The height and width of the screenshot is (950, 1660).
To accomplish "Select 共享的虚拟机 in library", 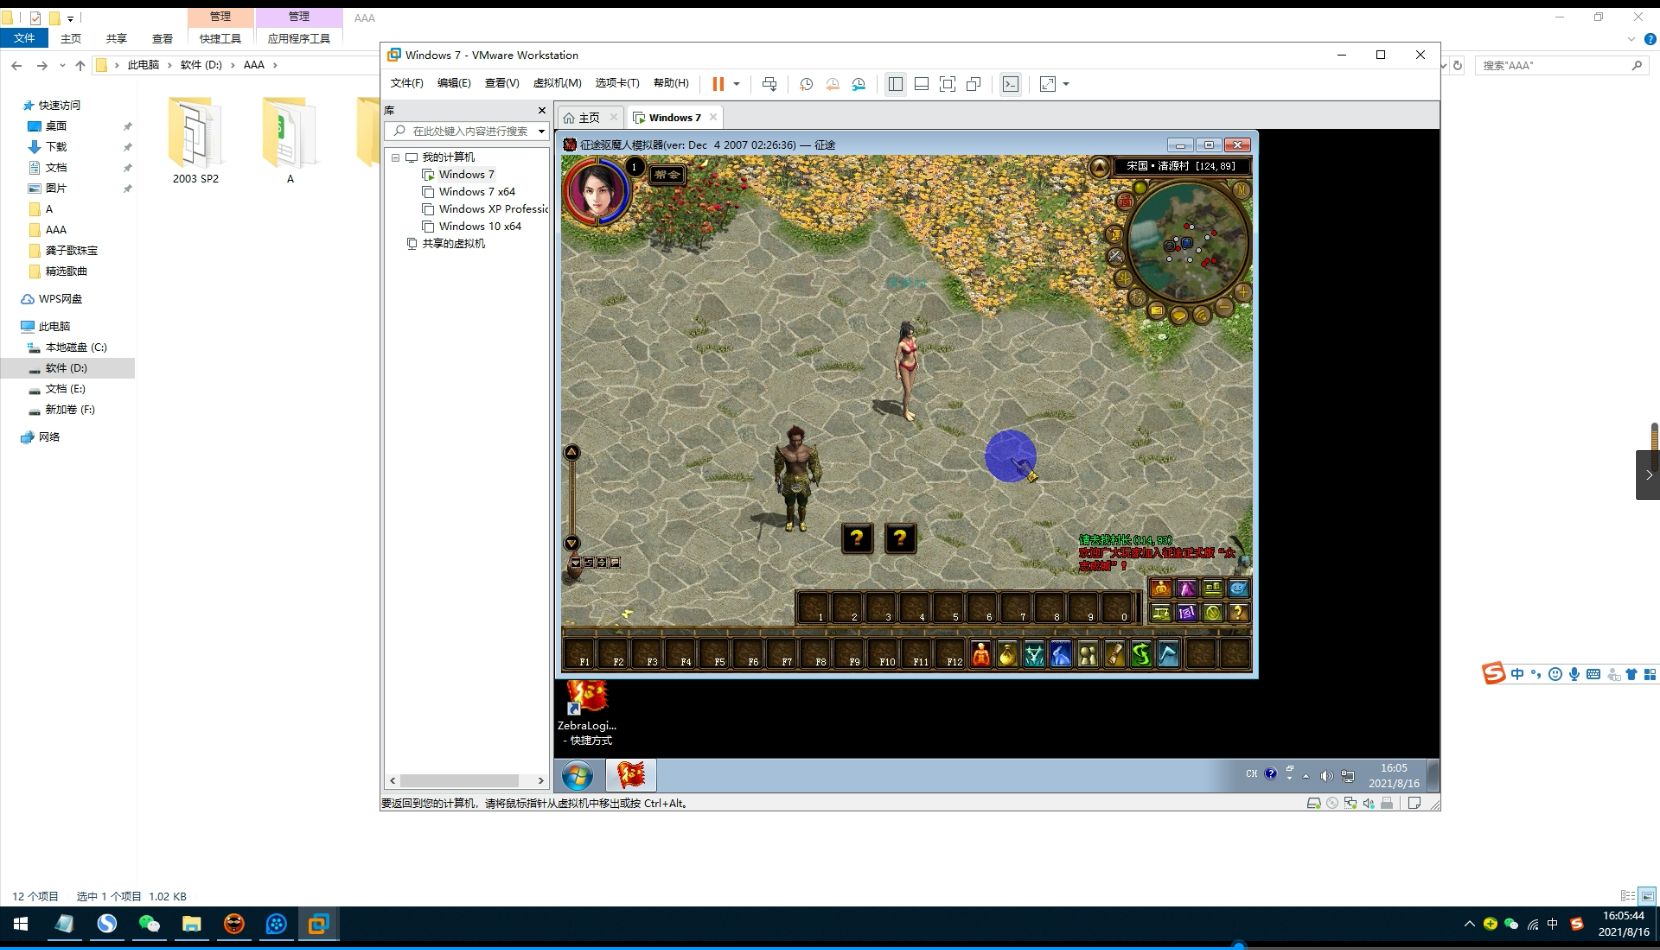I will [x=453, y=243].
